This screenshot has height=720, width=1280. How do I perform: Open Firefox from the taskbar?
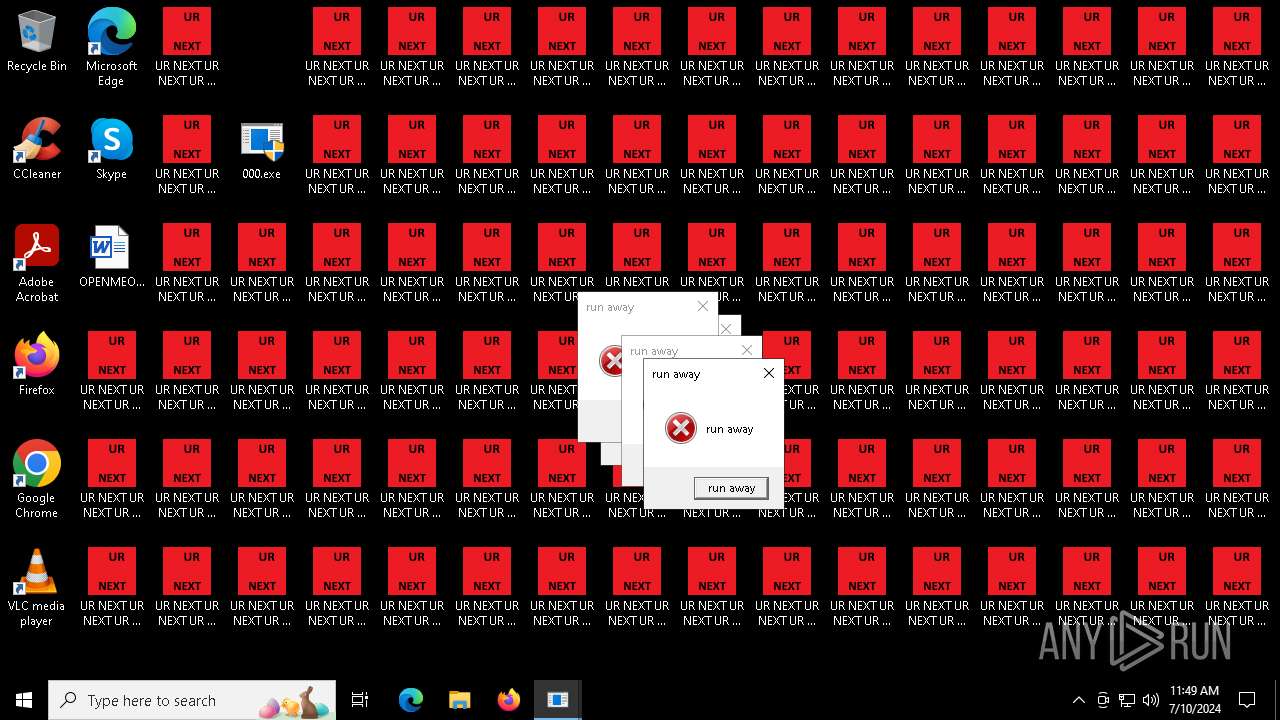[509, 700]
